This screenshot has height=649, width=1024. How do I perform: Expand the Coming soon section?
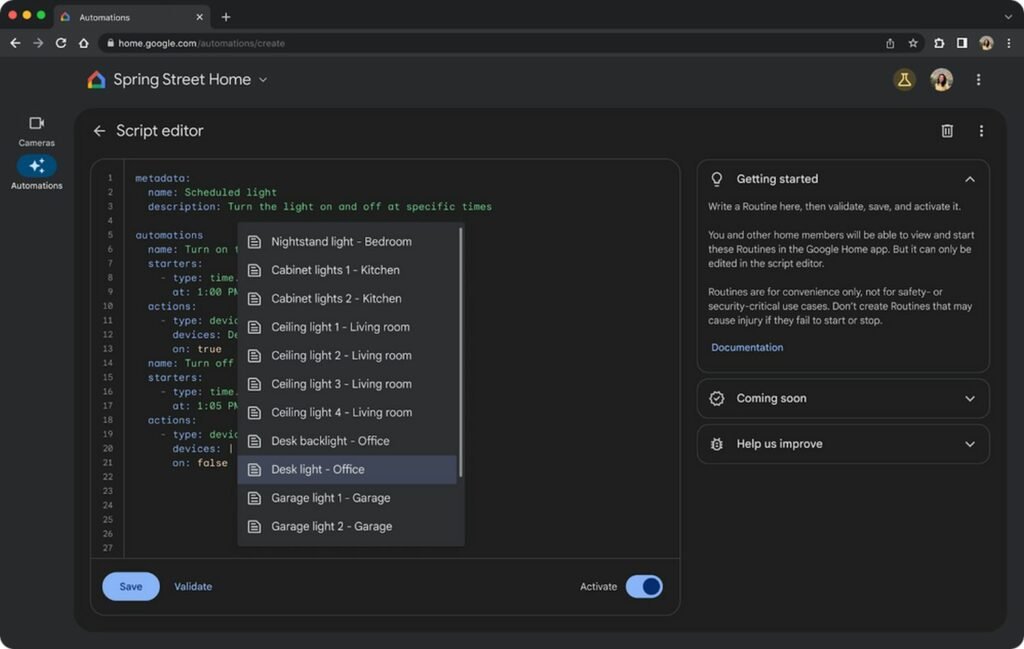tap(969, 398)
